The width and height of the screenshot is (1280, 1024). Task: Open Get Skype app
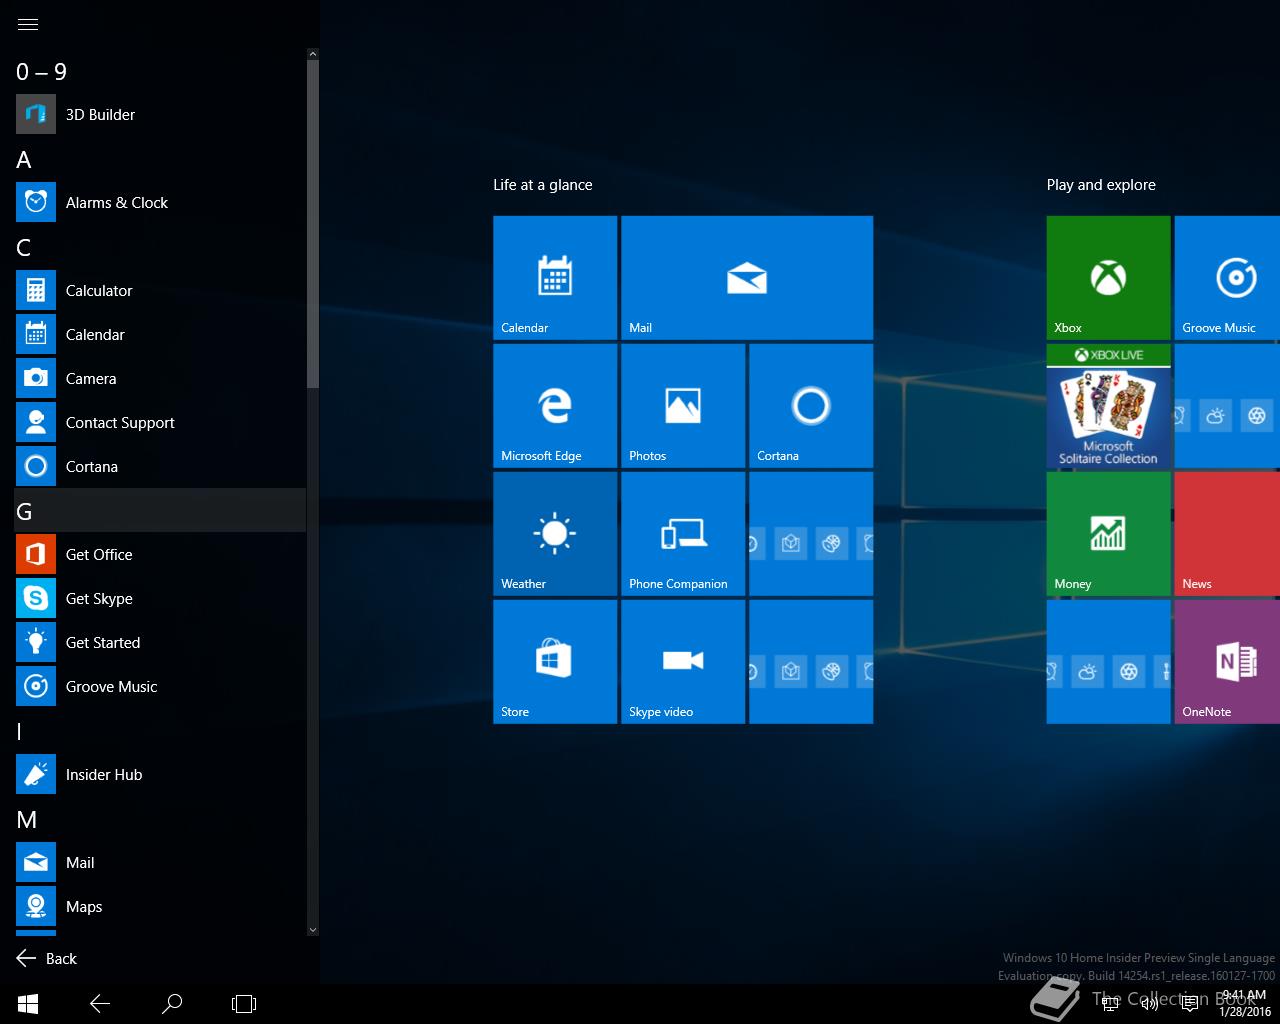(x=160, y=598)
